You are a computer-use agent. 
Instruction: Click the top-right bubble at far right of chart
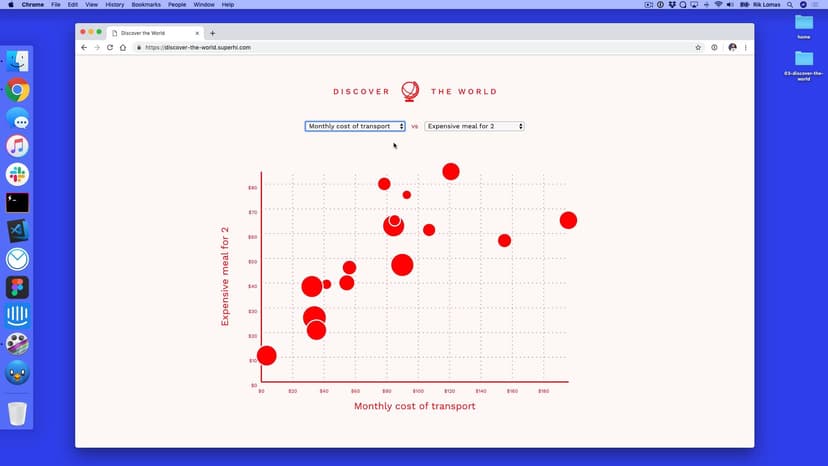pos(568,220)
